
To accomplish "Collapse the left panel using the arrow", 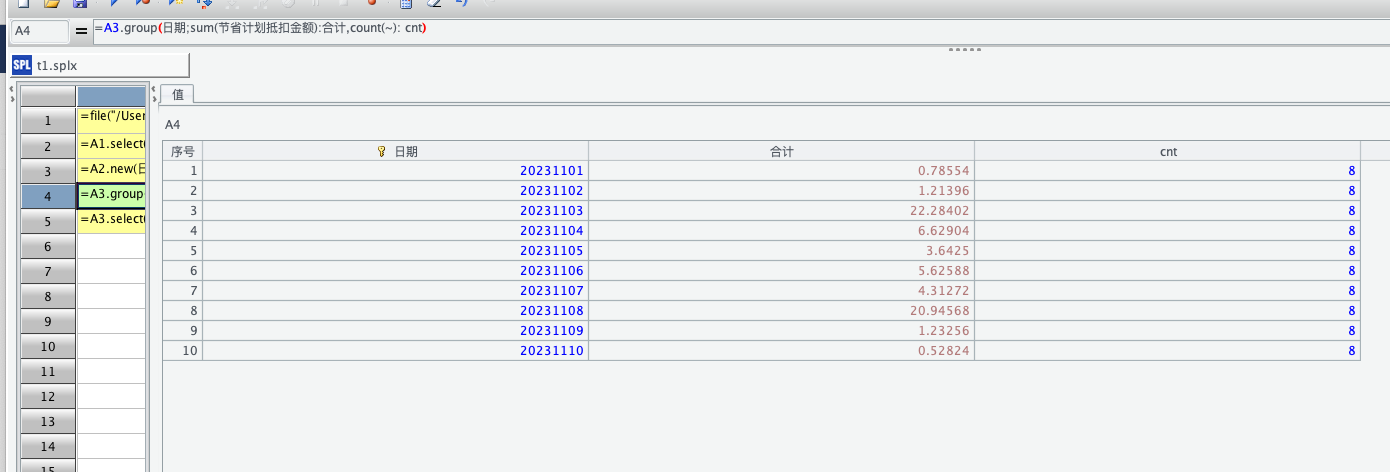I will (x=12, y=88).
